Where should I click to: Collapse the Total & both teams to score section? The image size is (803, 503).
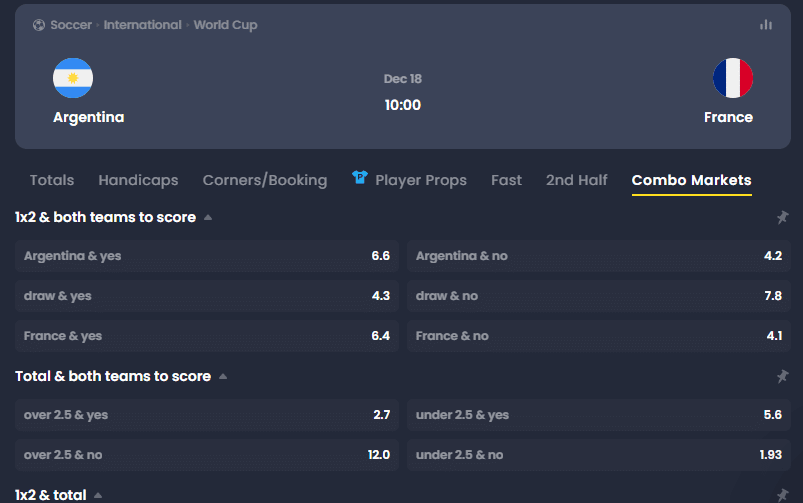coord(223,376)
